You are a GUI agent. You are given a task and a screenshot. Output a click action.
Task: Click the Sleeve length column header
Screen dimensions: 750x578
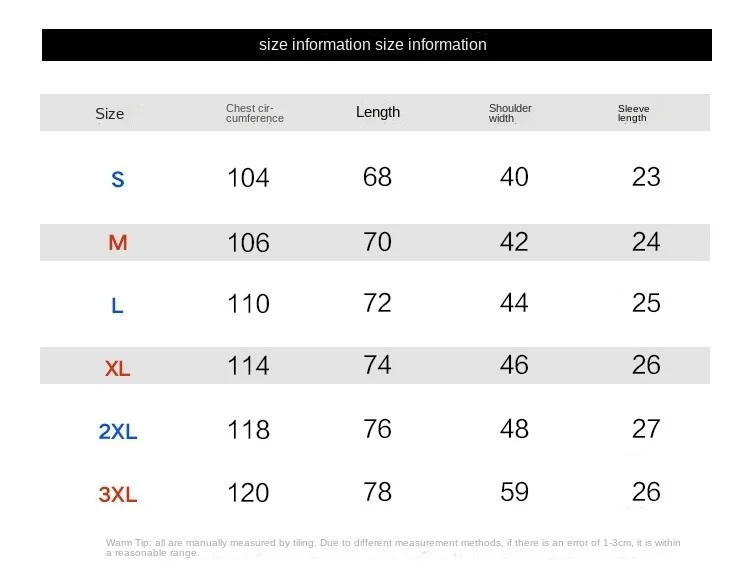tap(633, 113)
